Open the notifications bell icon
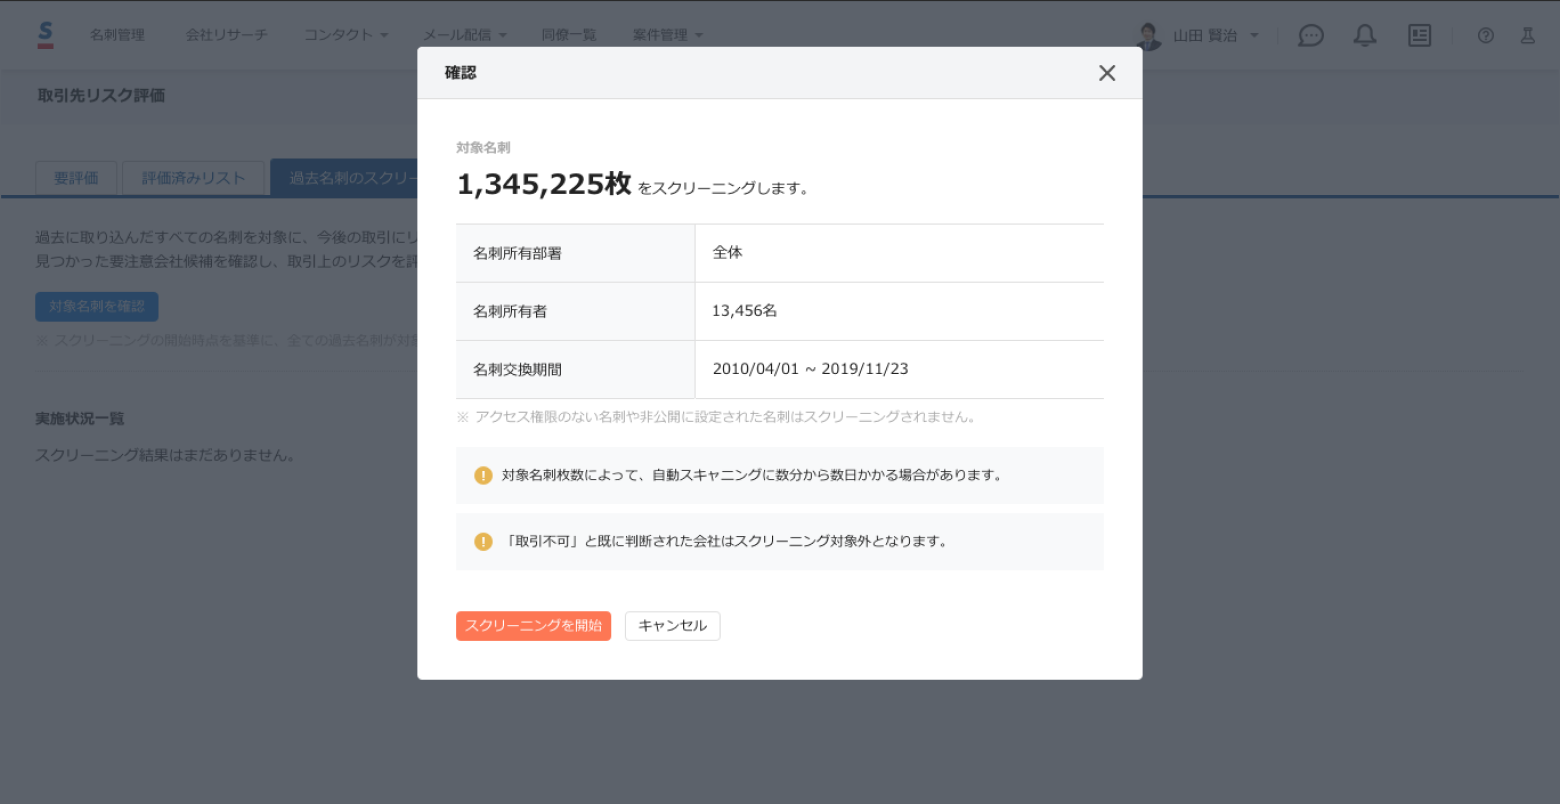Viewport: 1560px width, 804px height. (x=1364, y=35)
